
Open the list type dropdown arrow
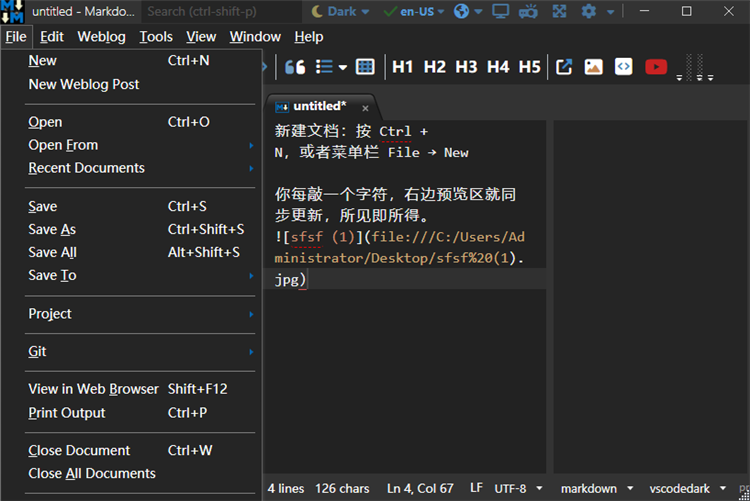click(x=342, y=67)
